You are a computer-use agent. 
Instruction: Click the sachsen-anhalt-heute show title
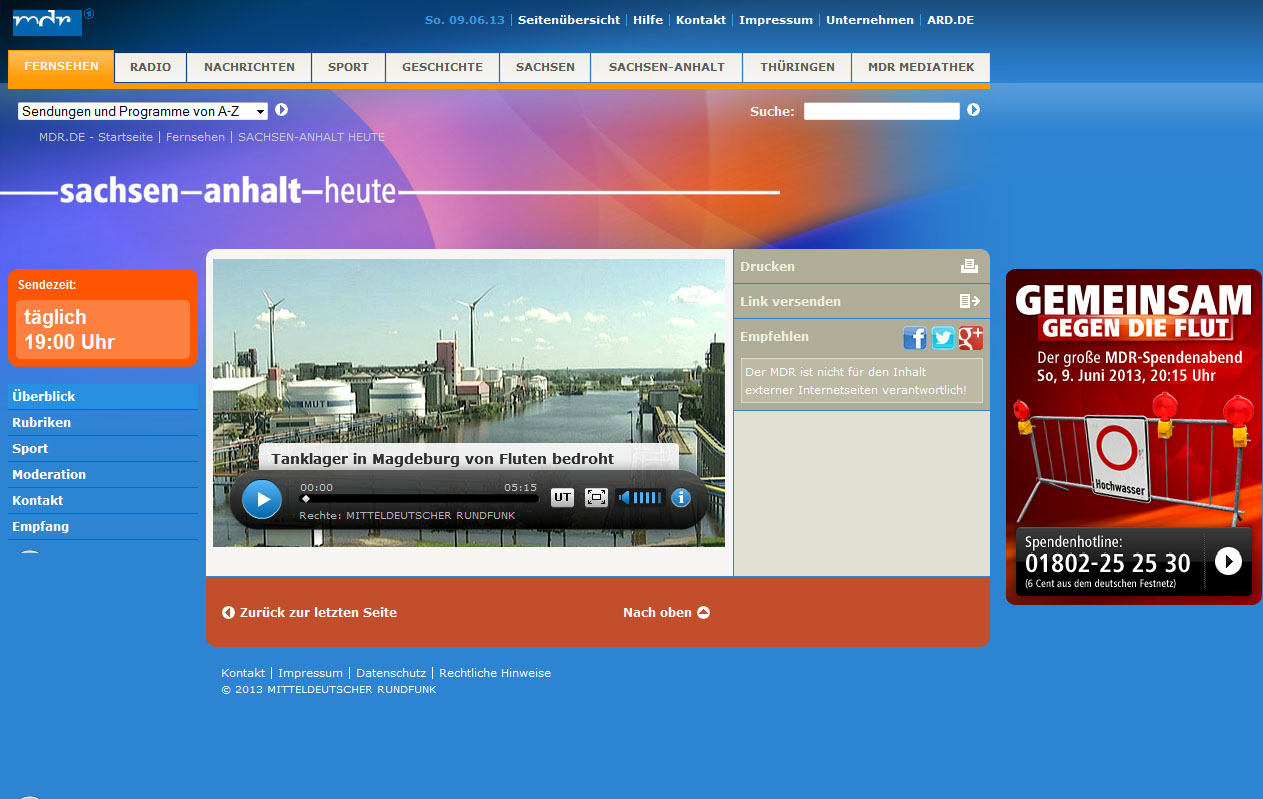pos(228,191)
